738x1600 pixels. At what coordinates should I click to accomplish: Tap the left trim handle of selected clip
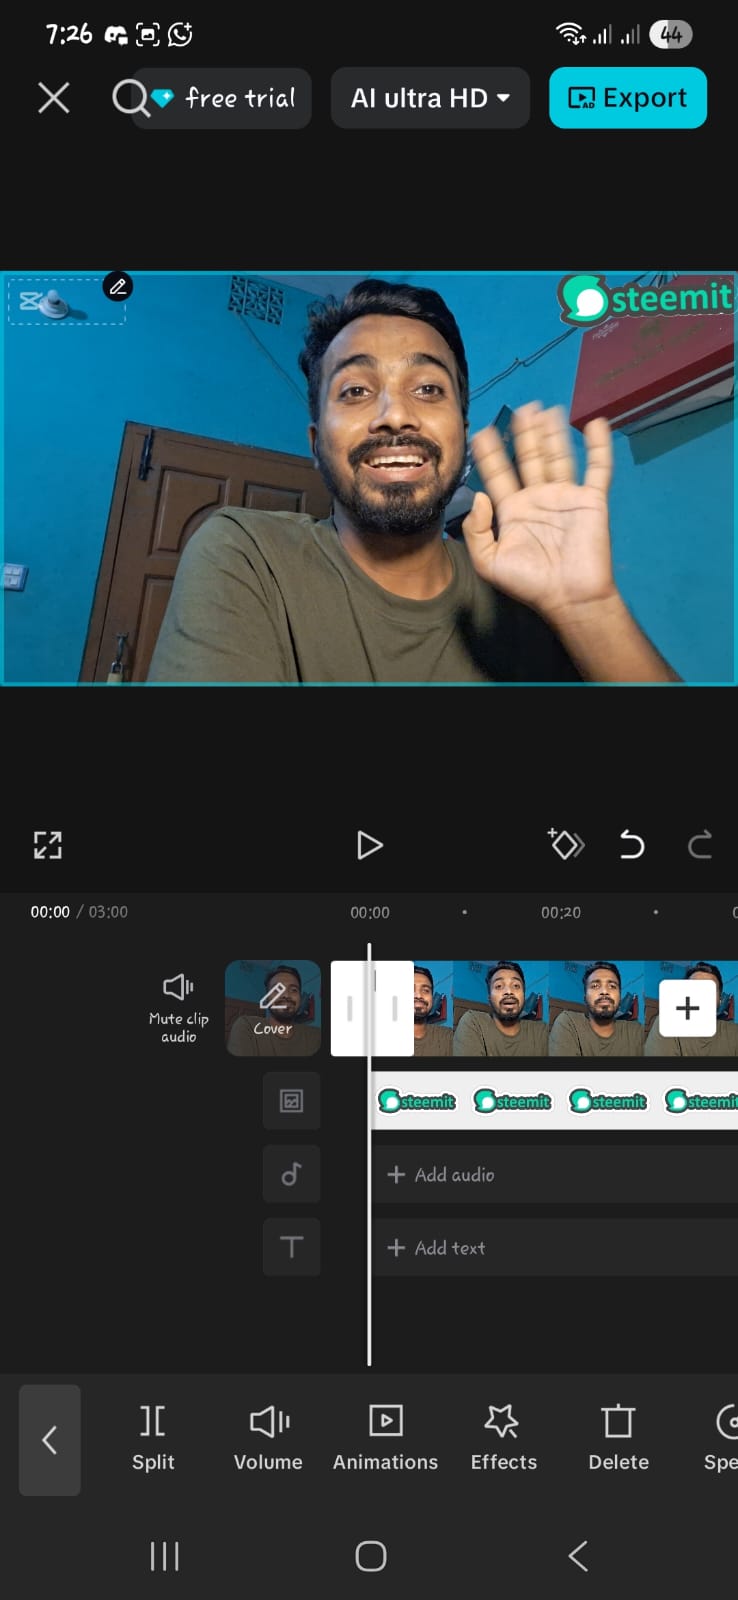[x=349, y=1008]
